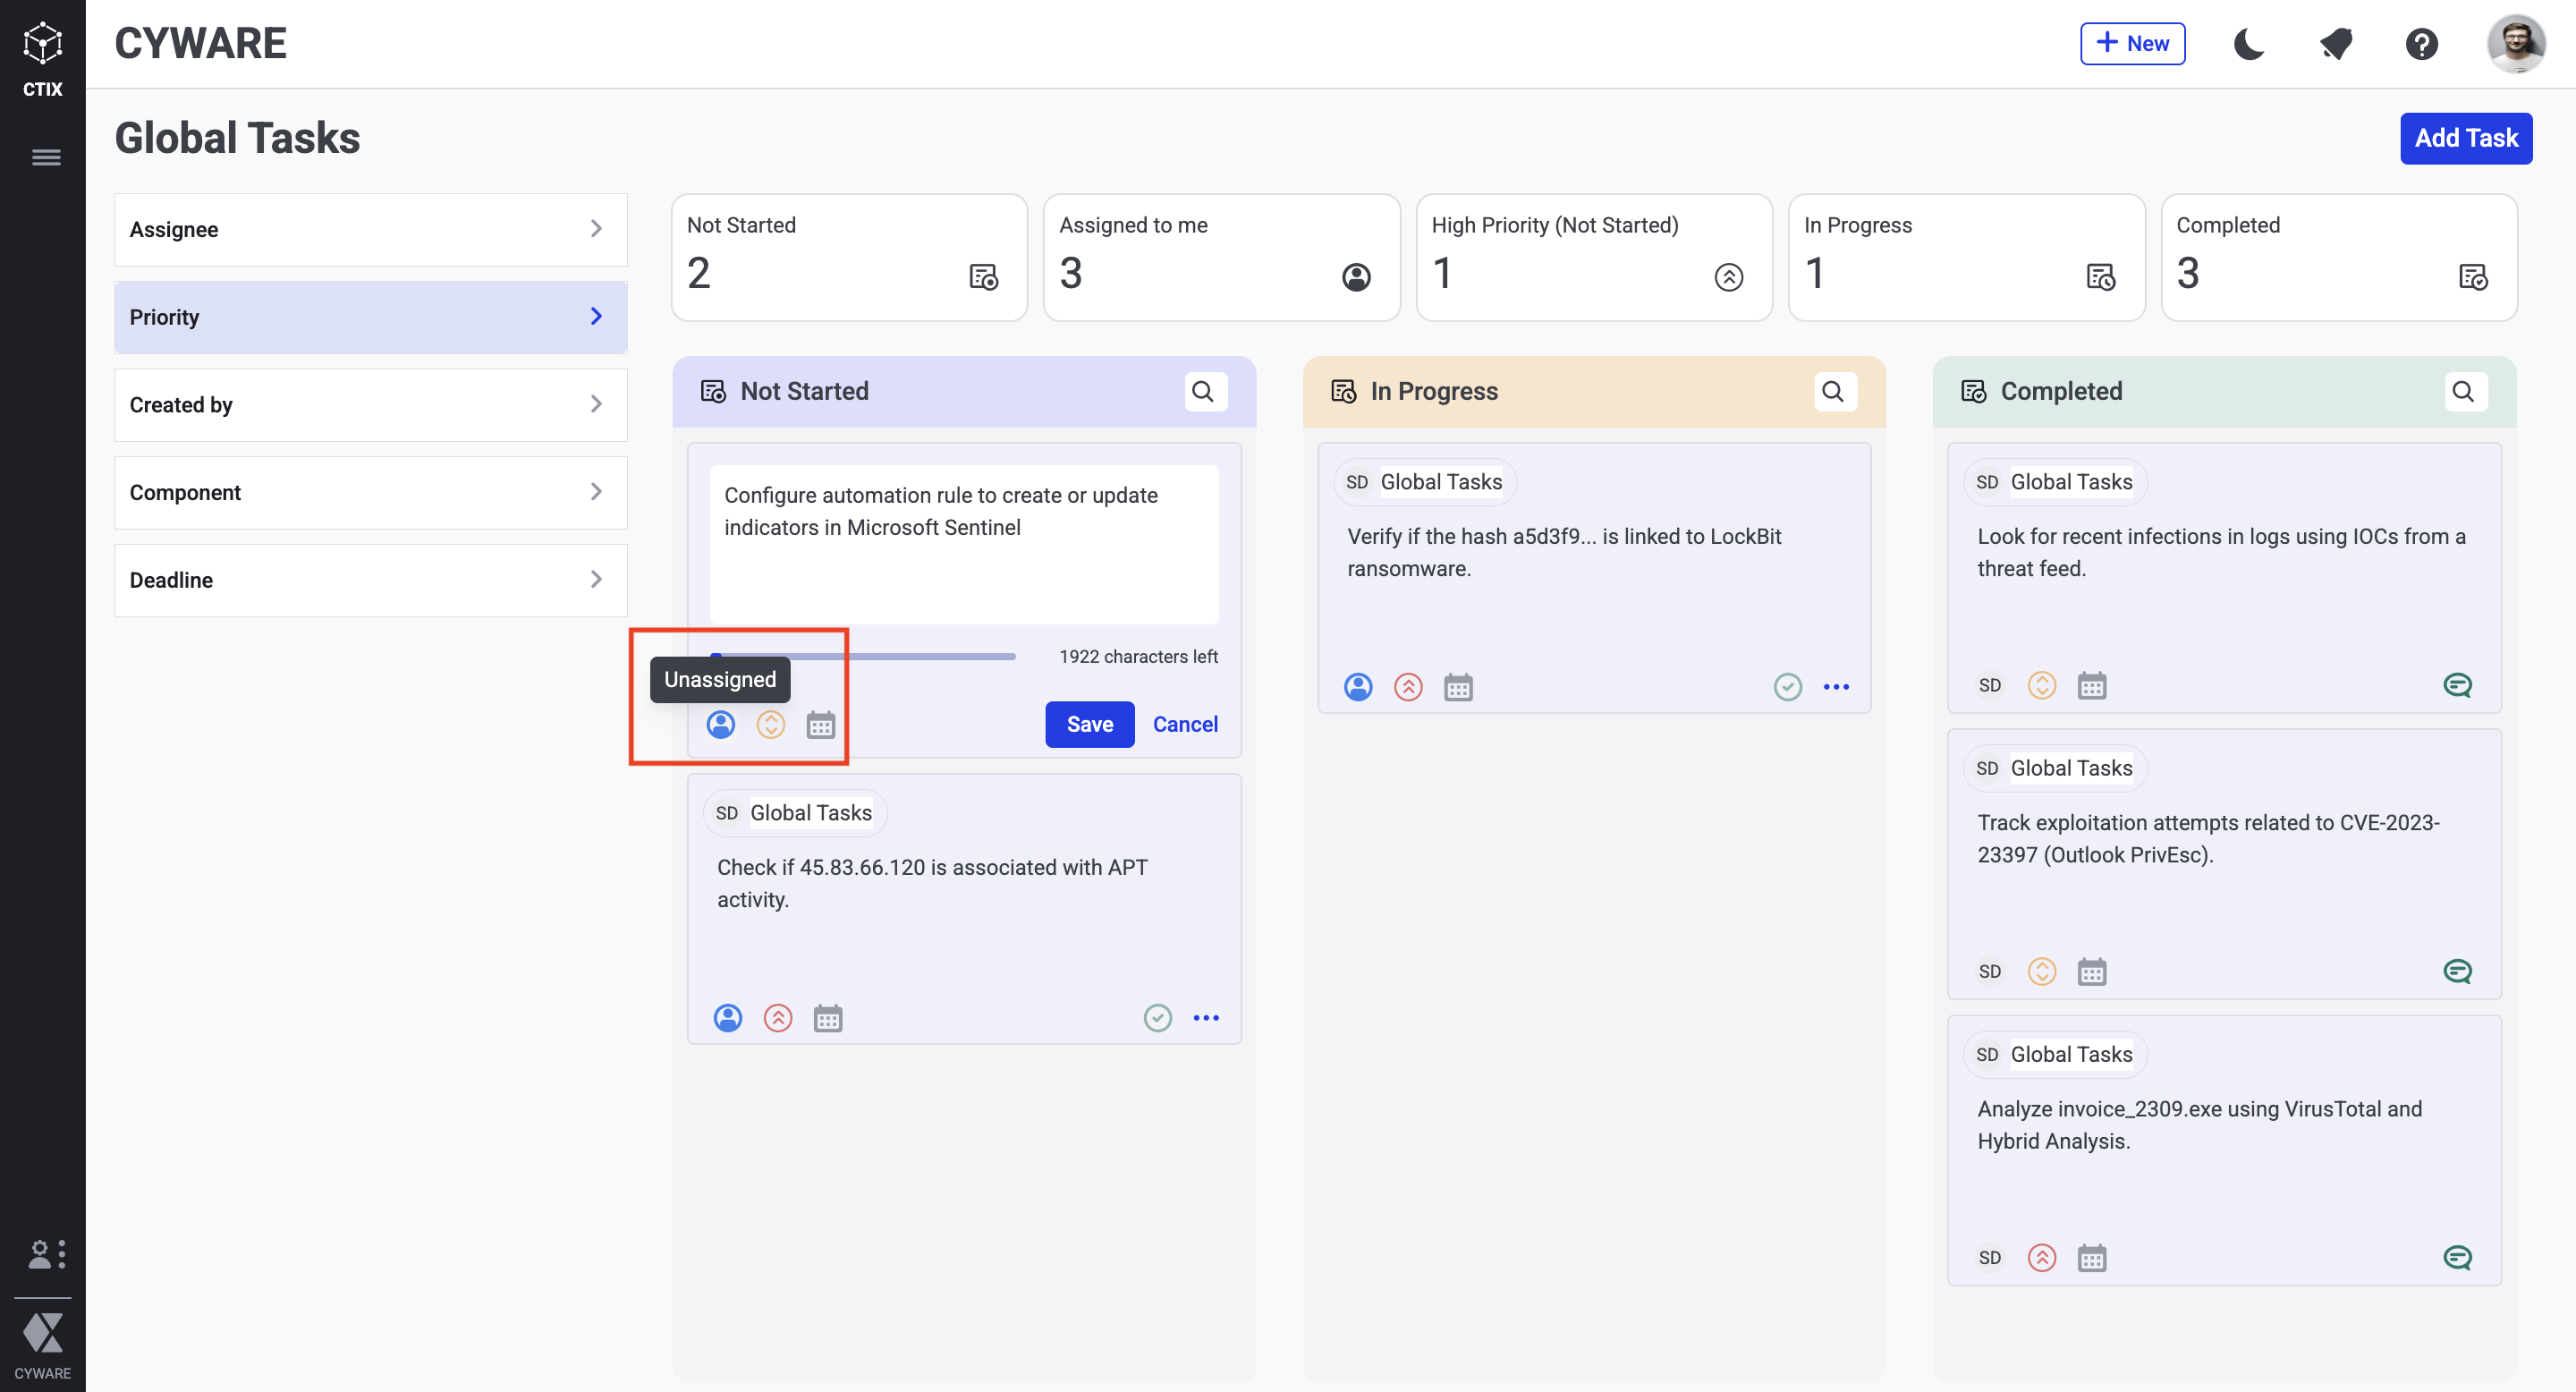Click the priority icon on APT activity task
2576x1392 pixels.
click(776, 1018)
